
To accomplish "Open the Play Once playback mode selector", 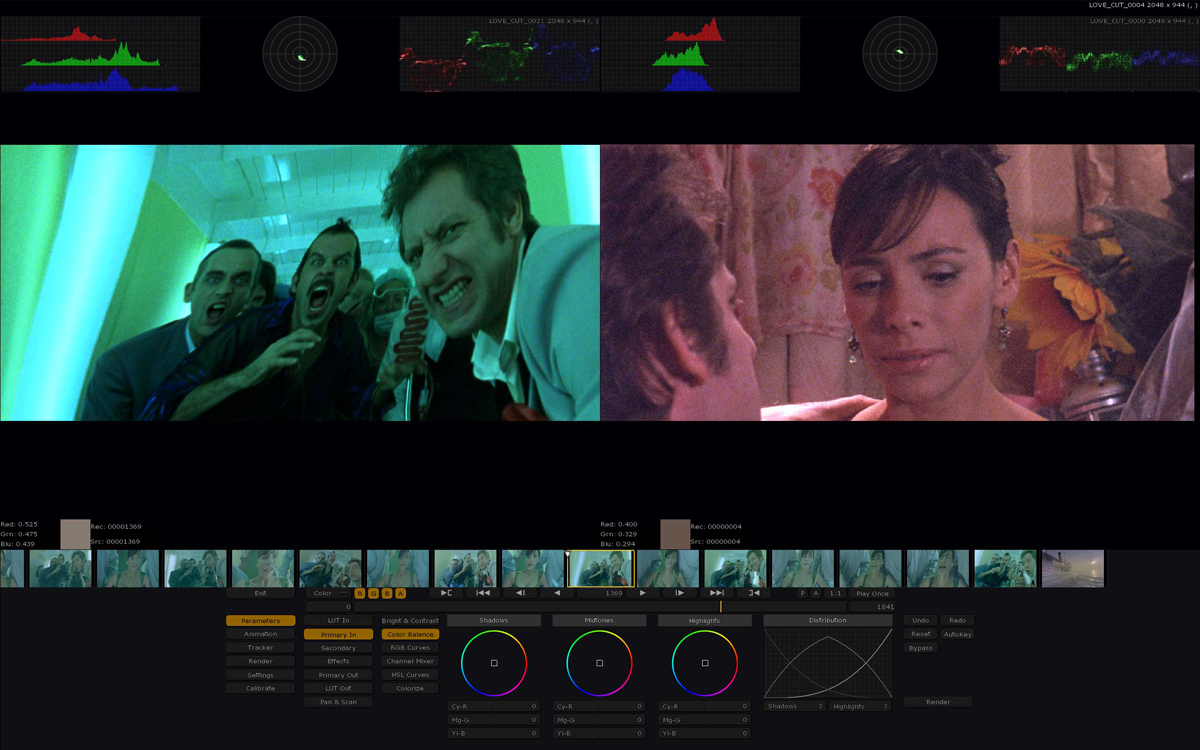I will click(872, 593).
